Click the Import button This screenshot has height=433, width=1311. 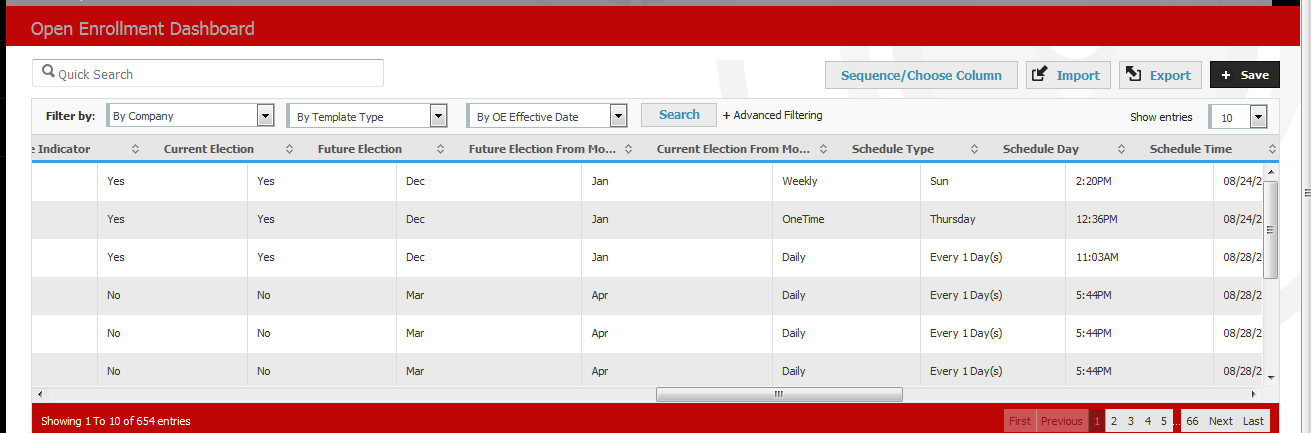(1067, 75)
